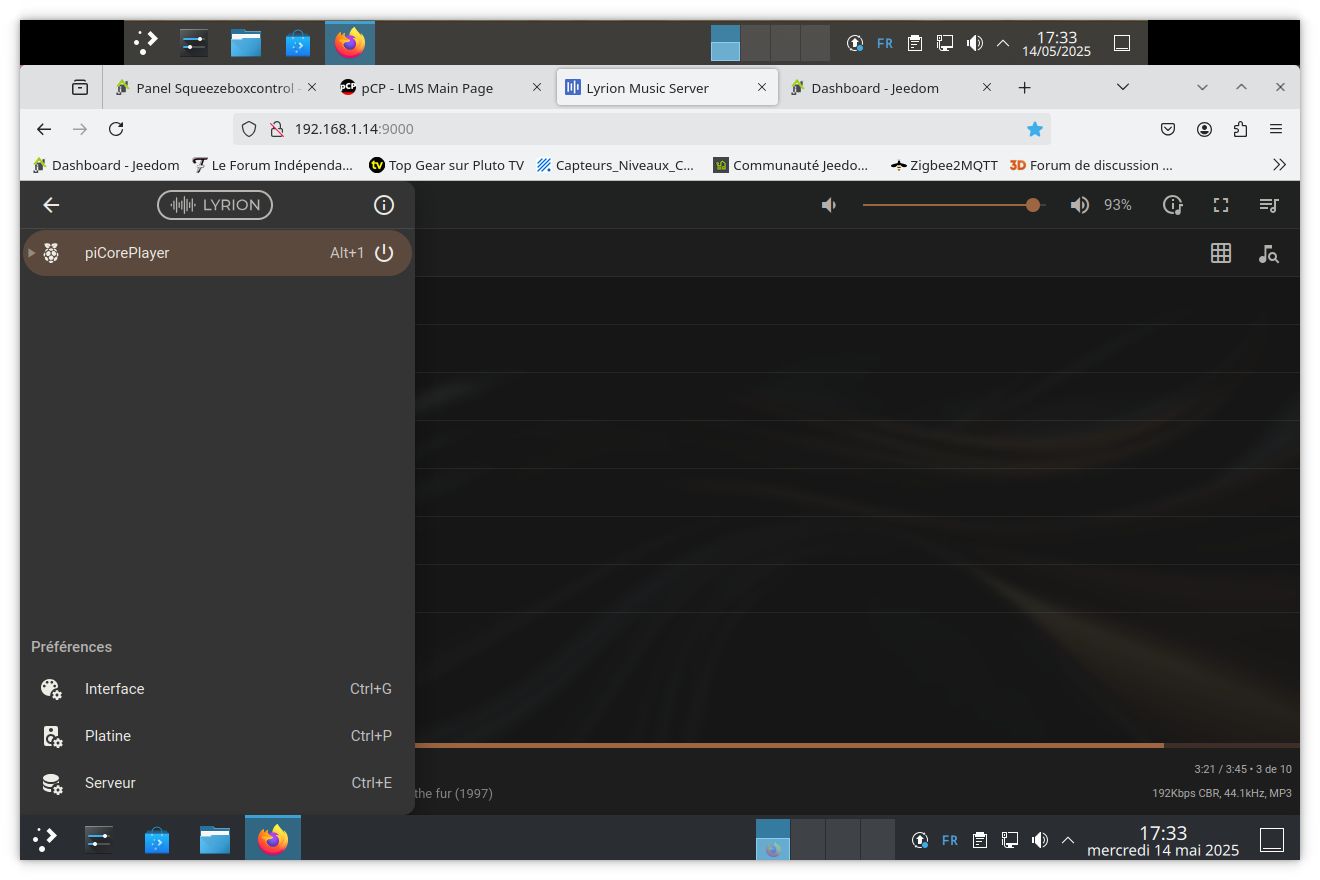Image resolution: width=1320 pixels, height=880 pixels.
Task: Open Lyrion information about dialog icon
Action: [384, 205]
